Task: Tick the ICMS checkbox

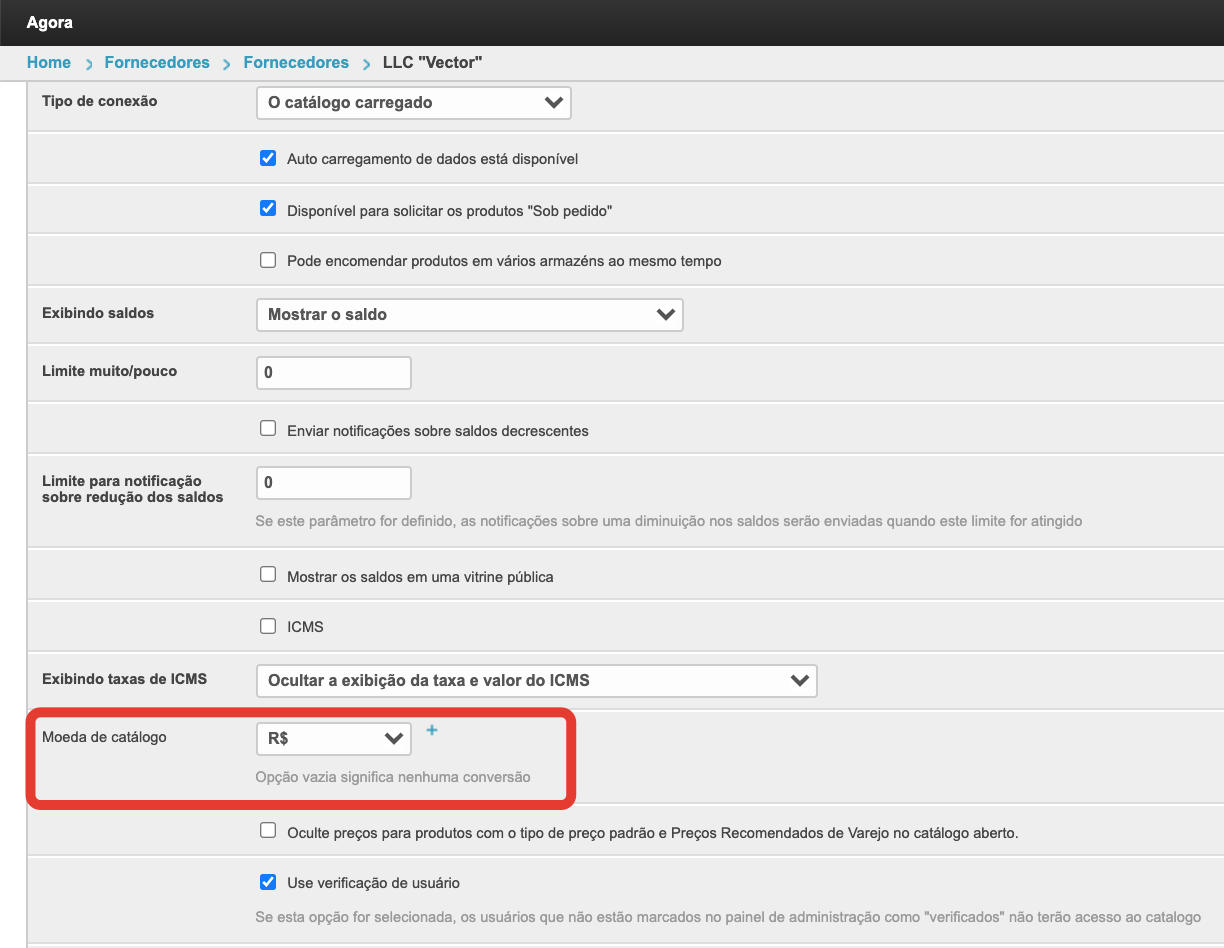Action: (x=268, y=626)
